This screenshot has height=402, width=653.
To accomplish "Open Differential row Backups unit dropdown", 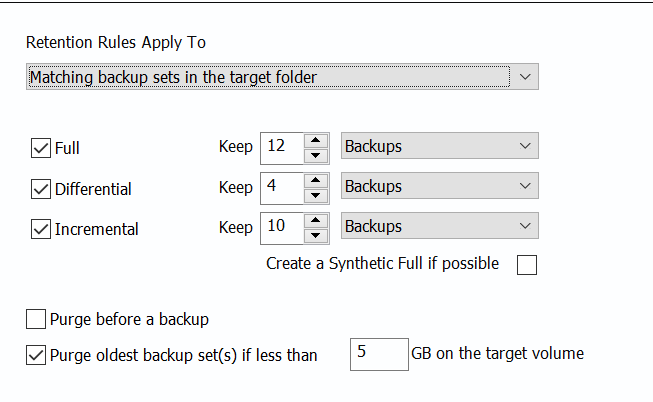I will coord(440,186).
